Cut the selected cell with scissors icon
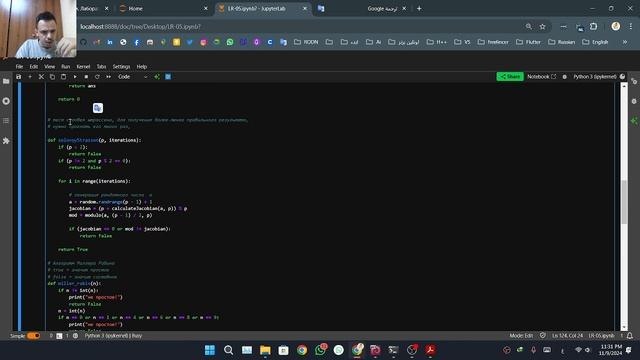 click(41, 77)
